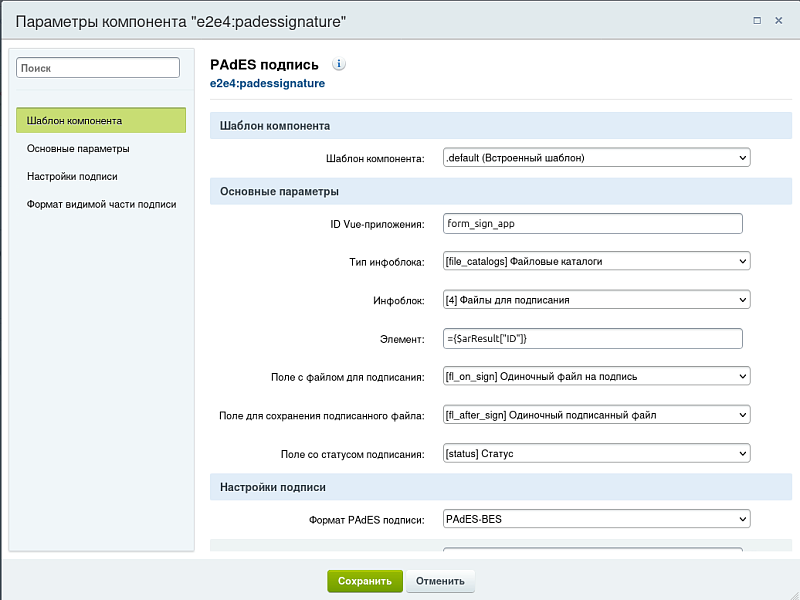Select Шаблон компонента in left sidebar
Viewport: 800px width, 600px height.
[x=101, y=121]
